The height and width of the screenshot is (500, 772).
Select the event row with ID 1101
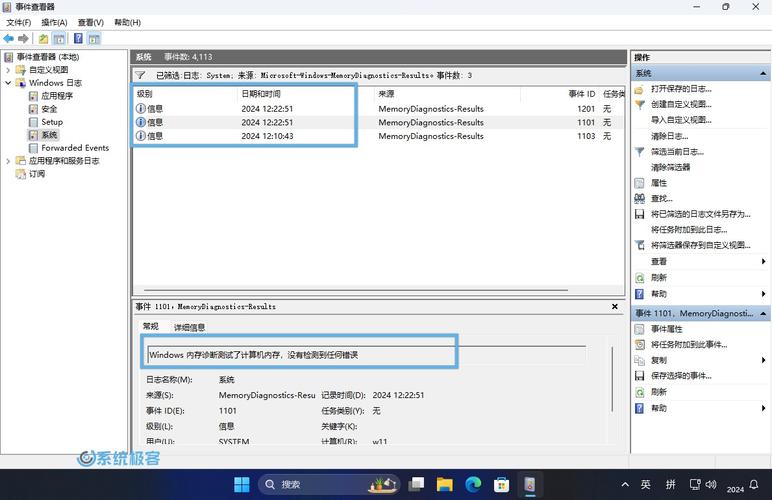pos(378,122)
